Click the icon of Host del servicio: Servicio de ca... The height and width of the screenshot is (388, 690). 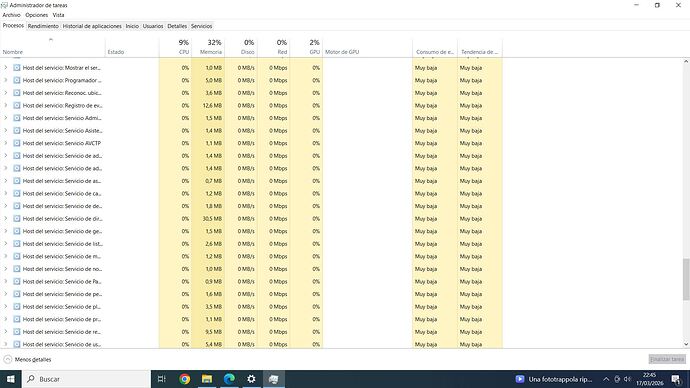(x=17, y=194)
